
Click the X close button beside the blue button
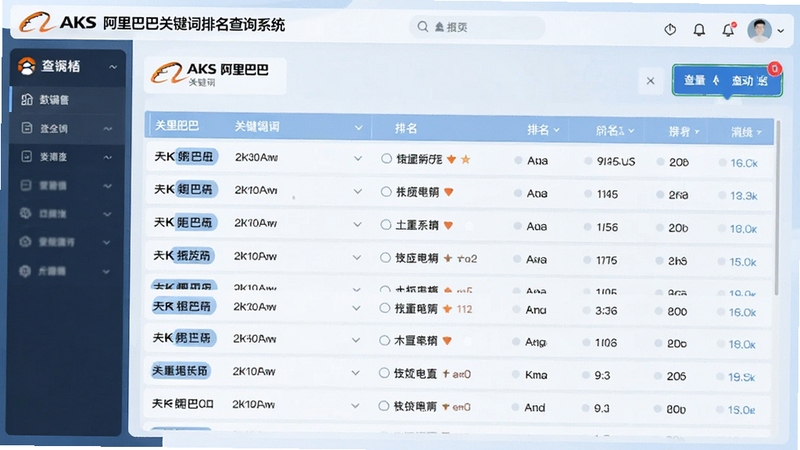651,81
